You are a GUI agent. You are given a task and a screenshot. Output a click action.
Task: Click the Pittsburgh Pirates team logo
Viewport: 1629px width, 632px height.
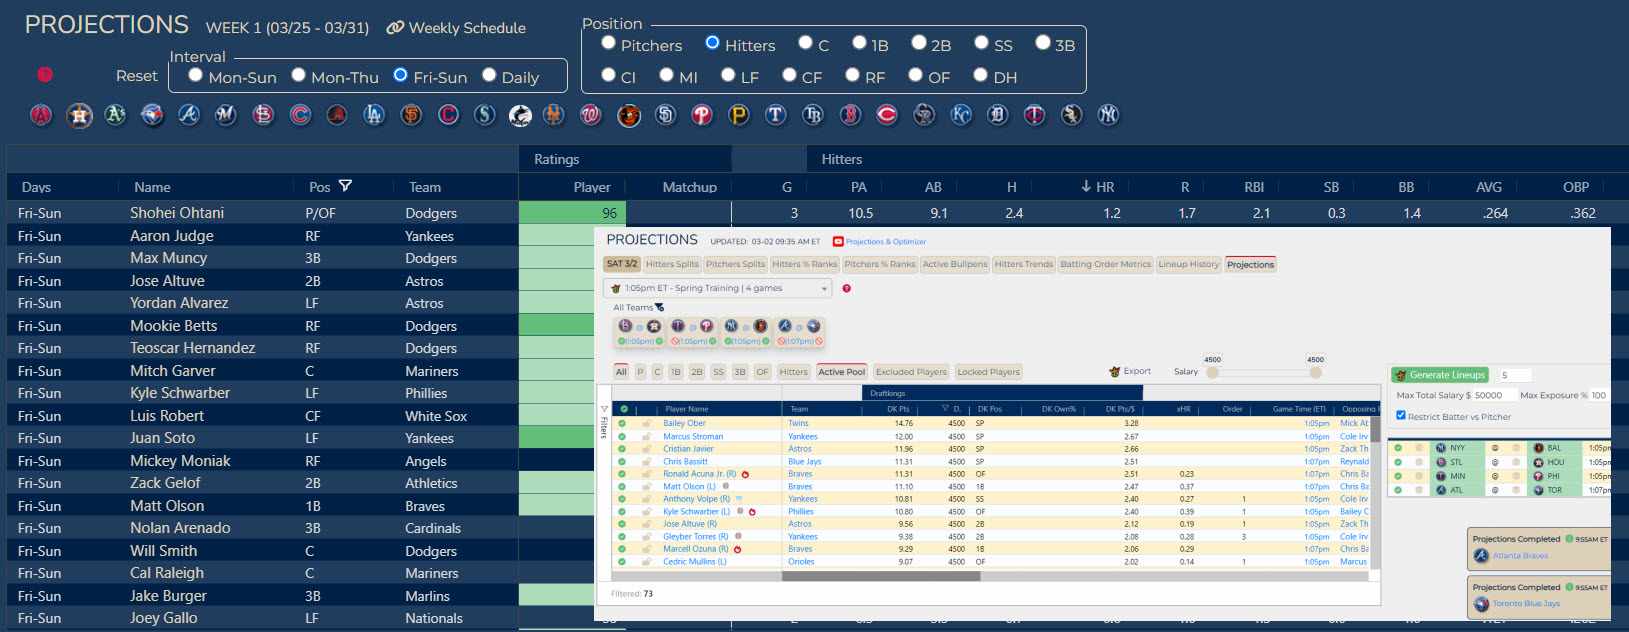739,115
